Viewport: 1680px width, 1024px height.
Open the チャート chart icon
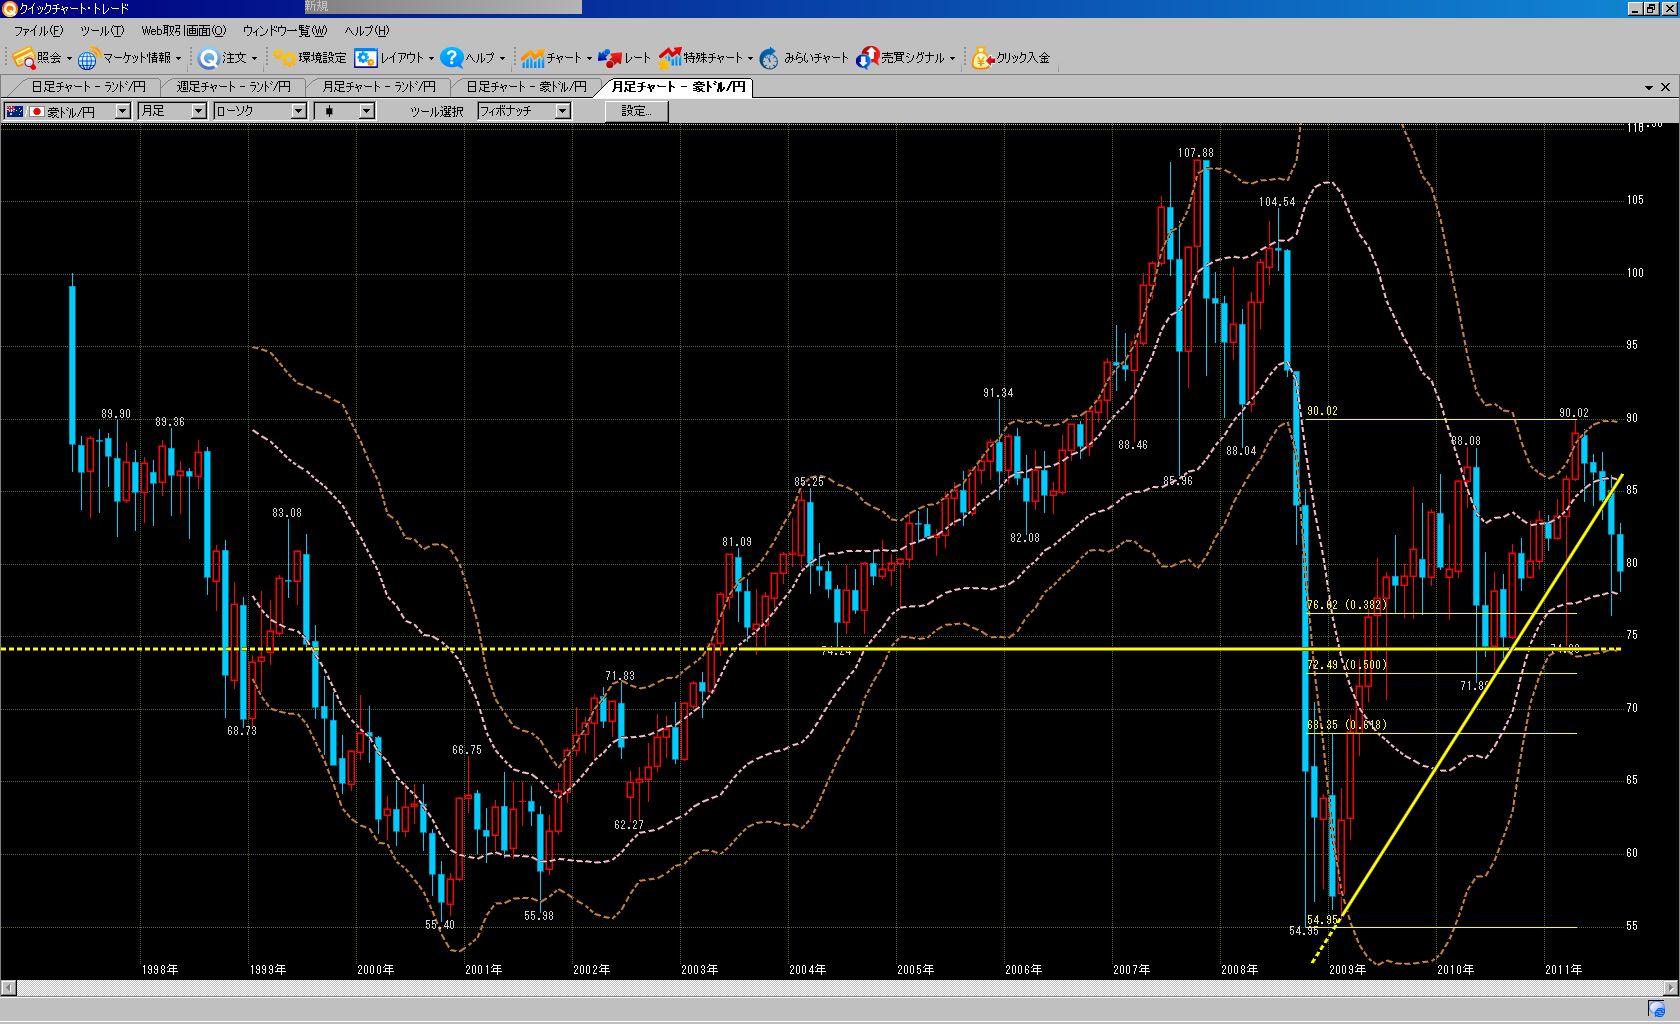(532, 58)
